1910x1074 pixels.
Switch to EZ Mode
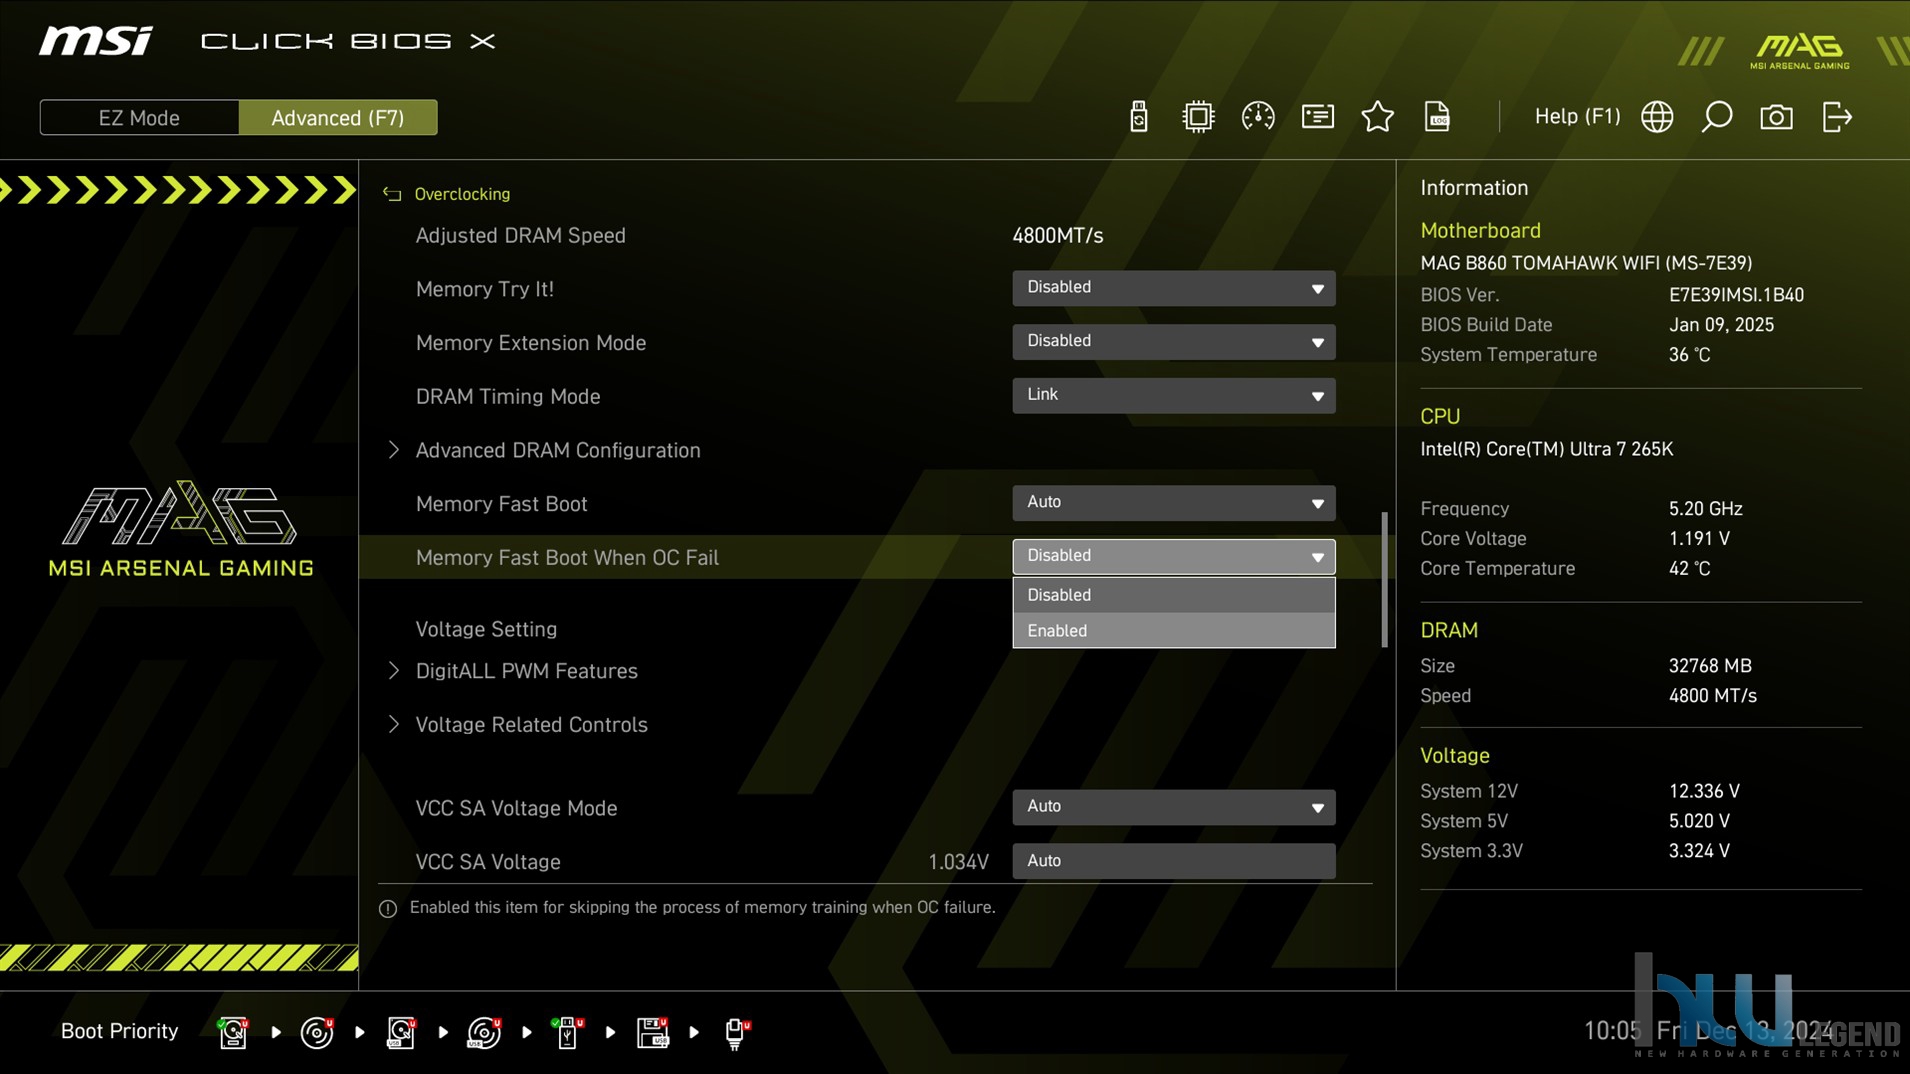[x=139, y=117]
